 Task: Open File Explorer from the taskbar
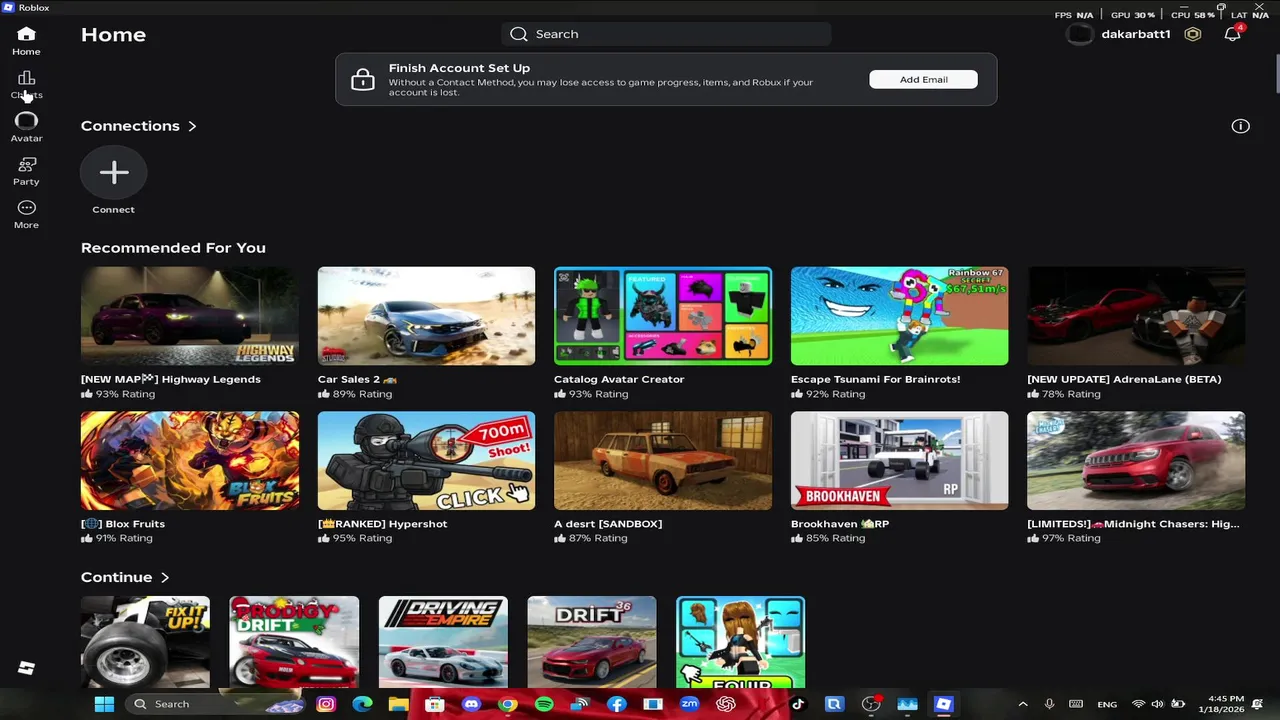398,704
